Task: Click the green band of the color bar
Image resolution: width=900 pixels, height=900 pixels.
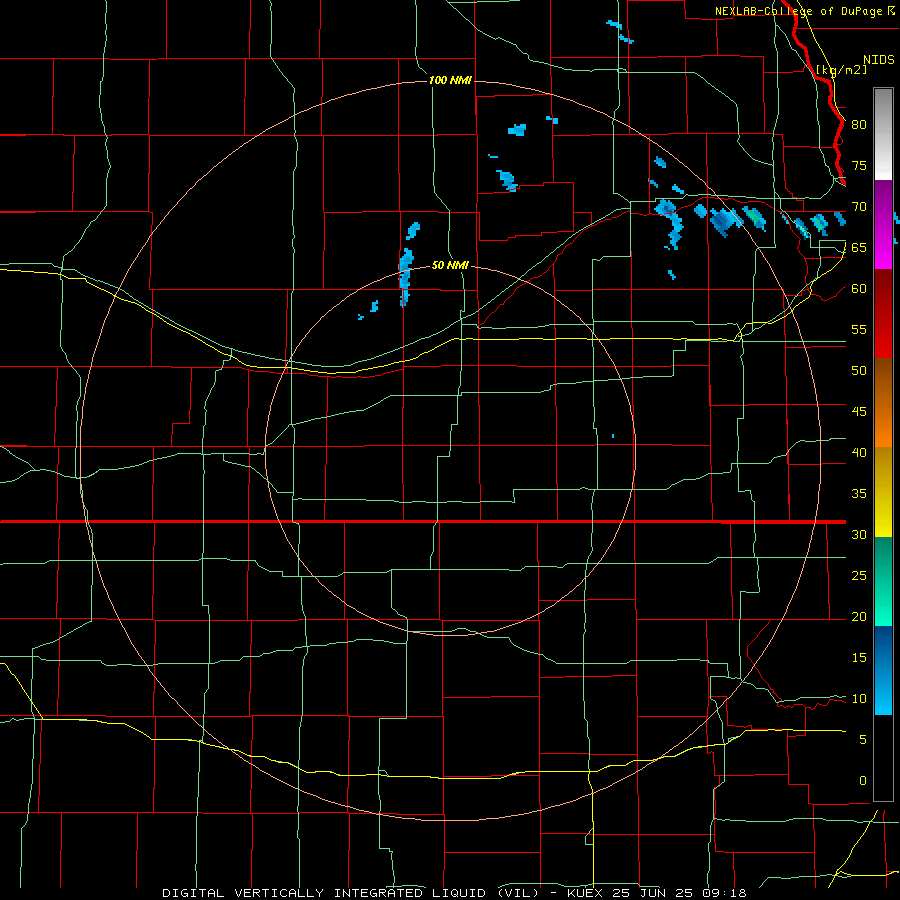Action: 883,581
